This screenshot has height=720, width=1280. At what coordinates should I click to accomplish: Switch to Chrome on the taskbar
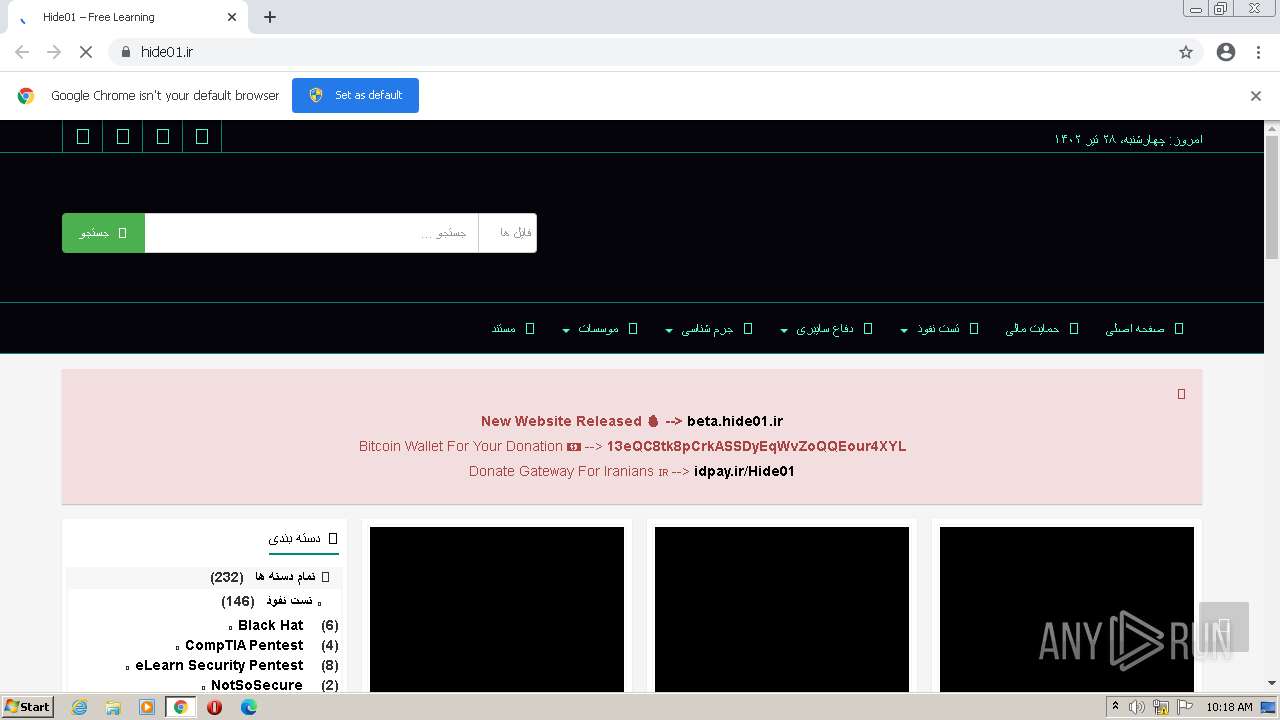click(180, 707)
